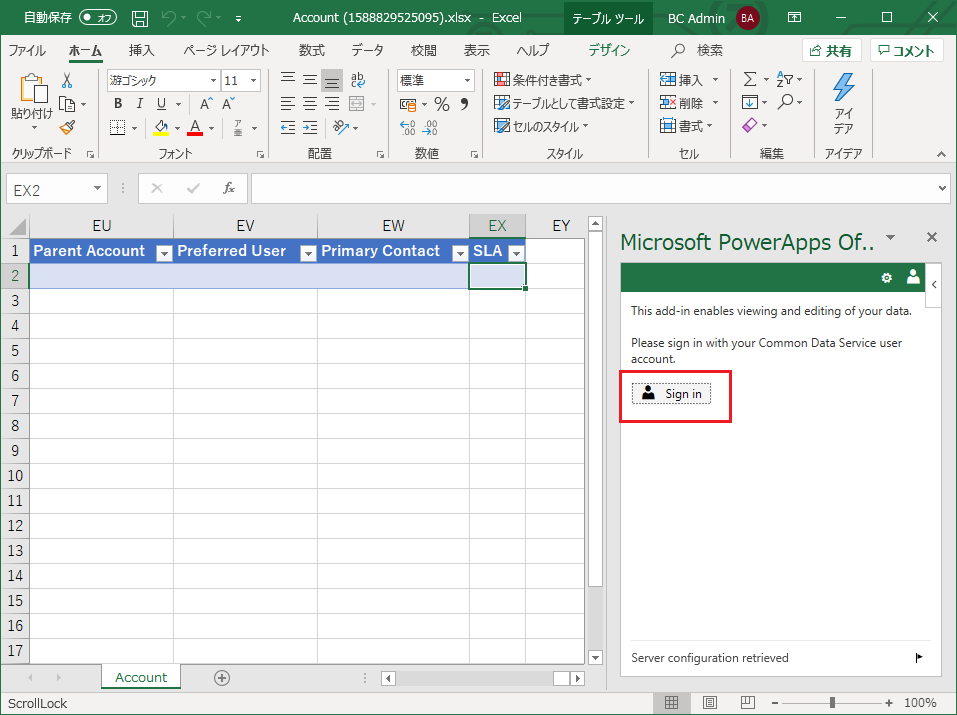Click the Find and Select magnifier icon

tap(785, 102)
